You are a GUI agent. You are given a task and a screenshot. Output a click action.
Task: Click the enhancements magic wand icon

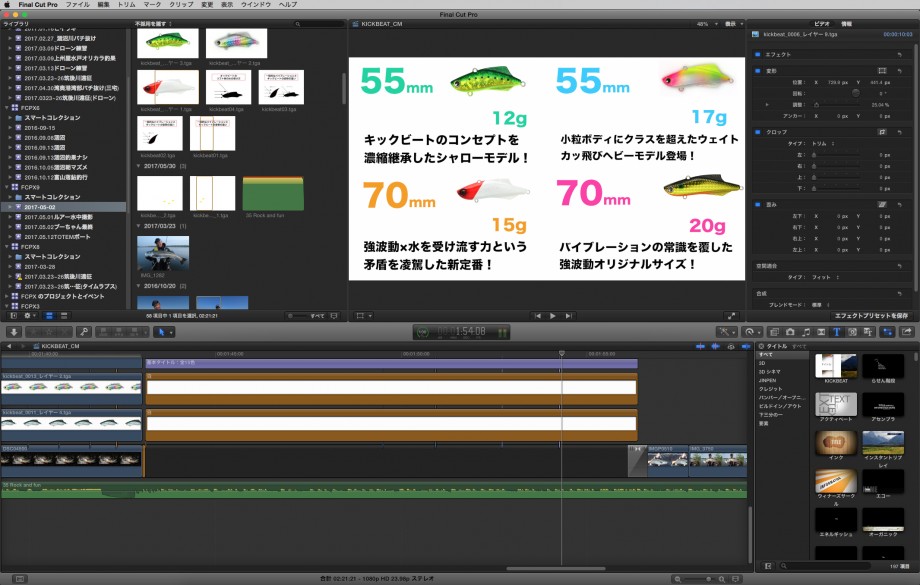tap(726, 332)
